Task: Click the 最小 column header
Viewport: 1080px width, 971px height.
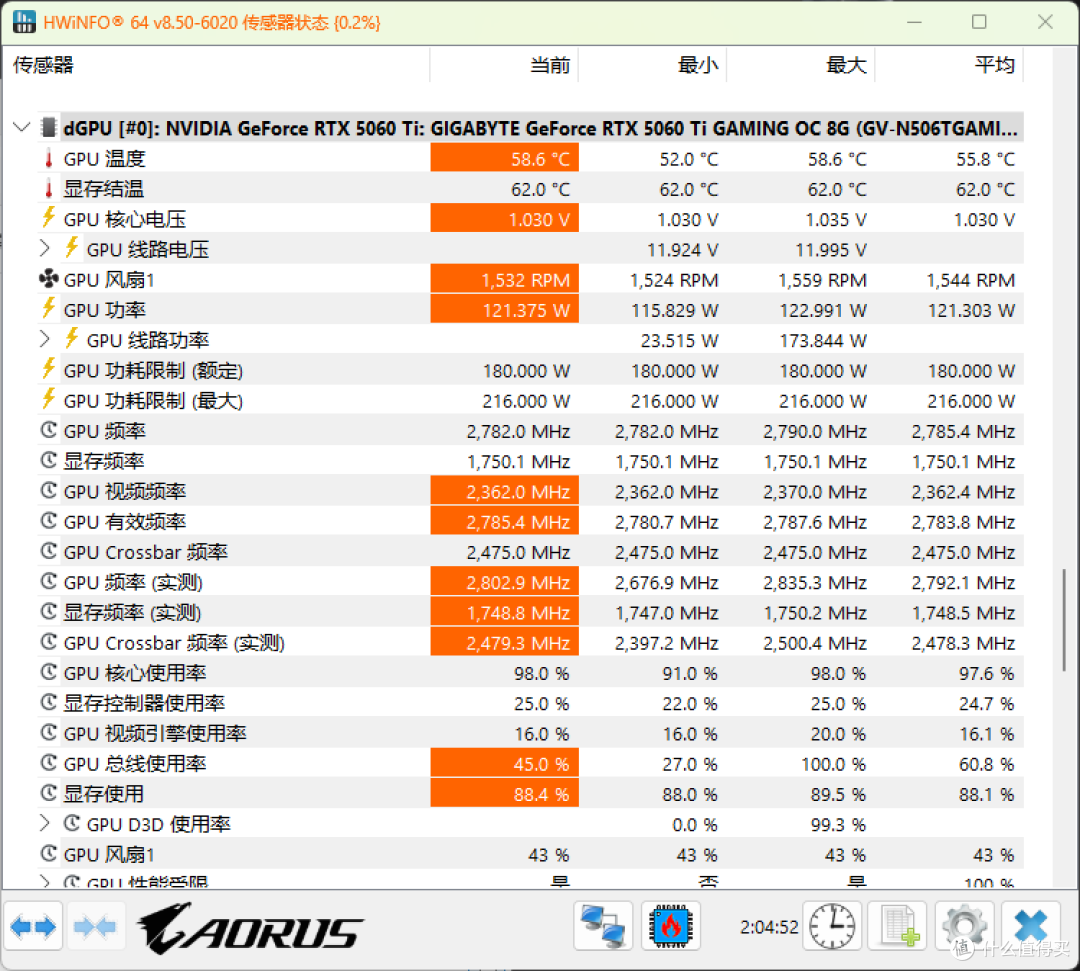Action: pyautogui.click(x=652, y=65)
